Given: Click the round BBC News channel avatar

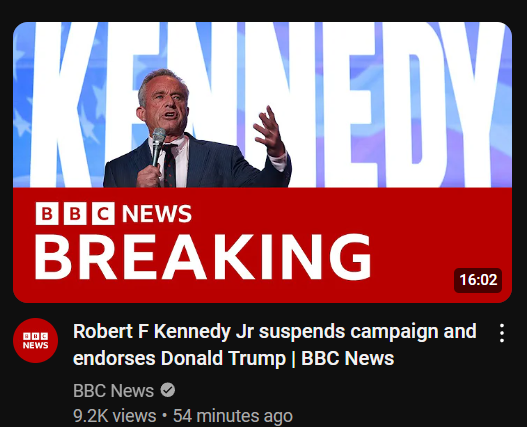Looking at the screenshot, I should (35, 340).
